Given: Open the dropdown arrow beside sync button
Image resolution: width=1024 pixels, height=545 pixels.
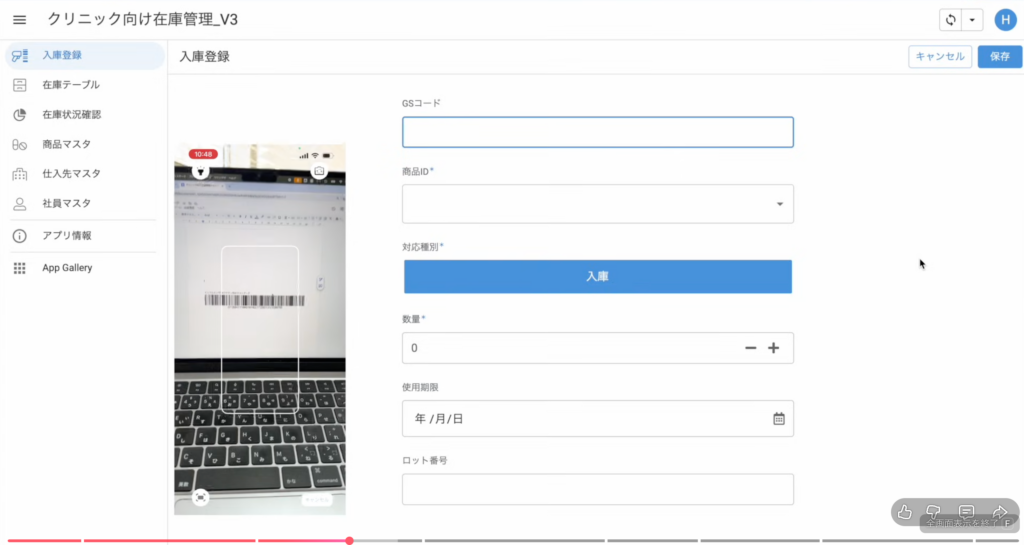Looking at the screenshot, I should click(971, 20).
